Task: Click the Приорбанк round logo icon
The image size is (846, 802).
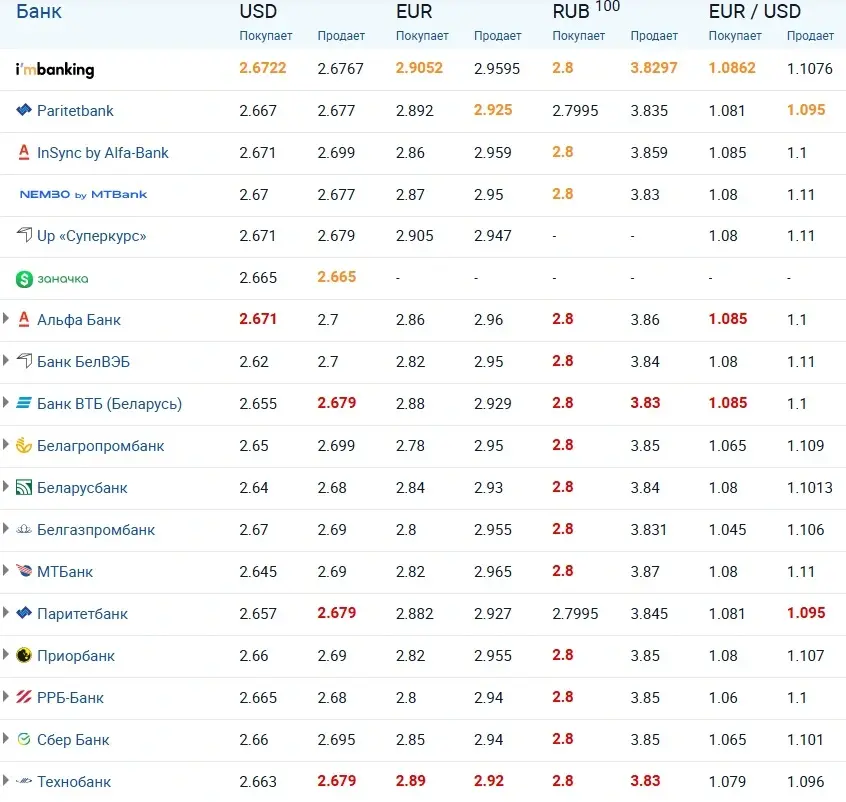Action: [24, 655]
